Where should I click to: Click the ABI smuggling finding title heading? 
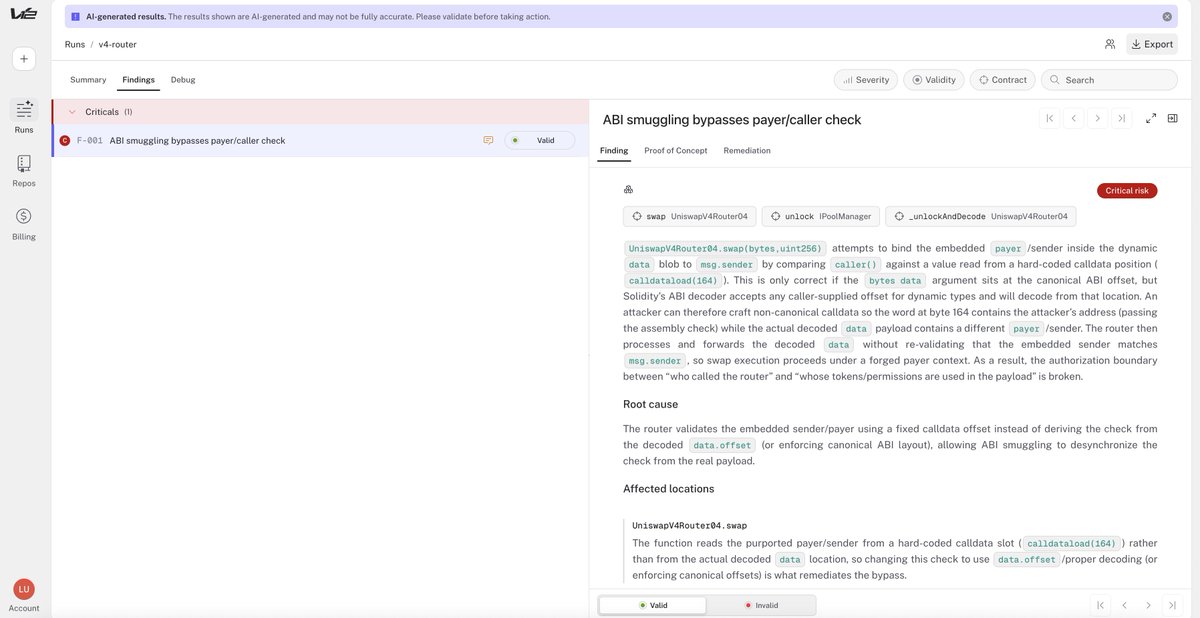pyautogui.click(x=732, y=119)
